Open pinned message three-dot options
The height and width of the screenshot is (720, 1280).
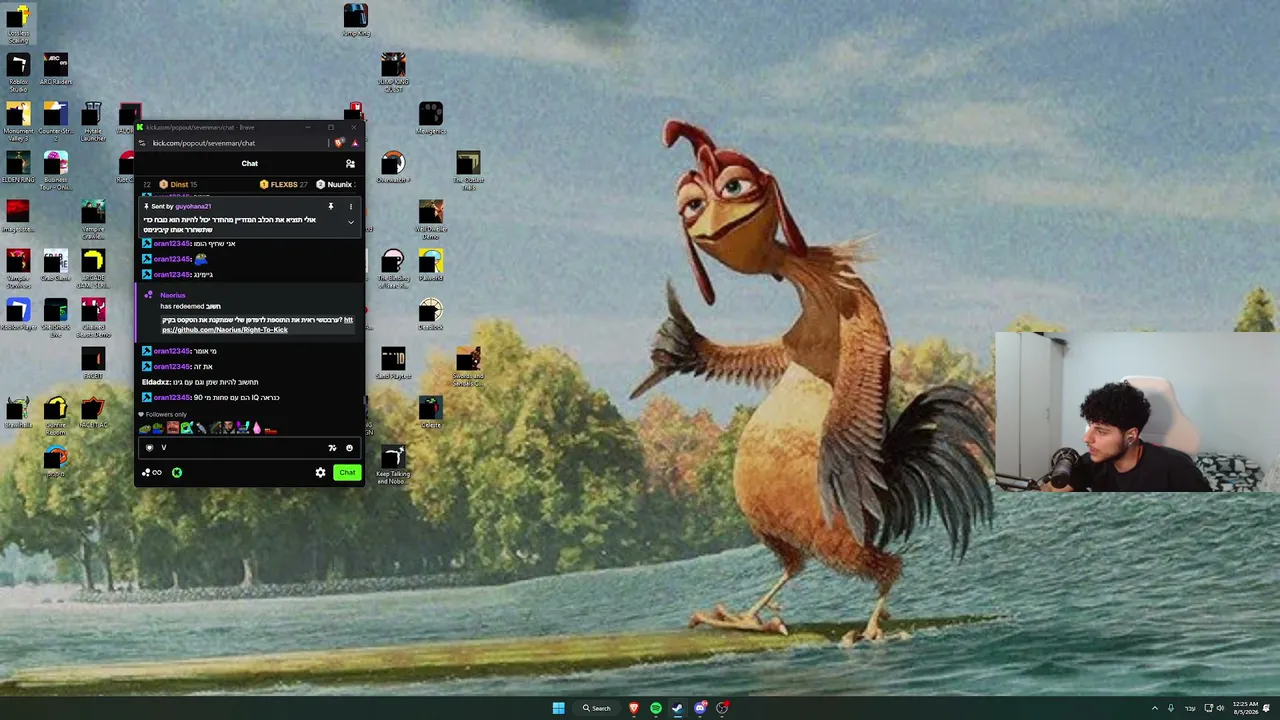(350, 207)
